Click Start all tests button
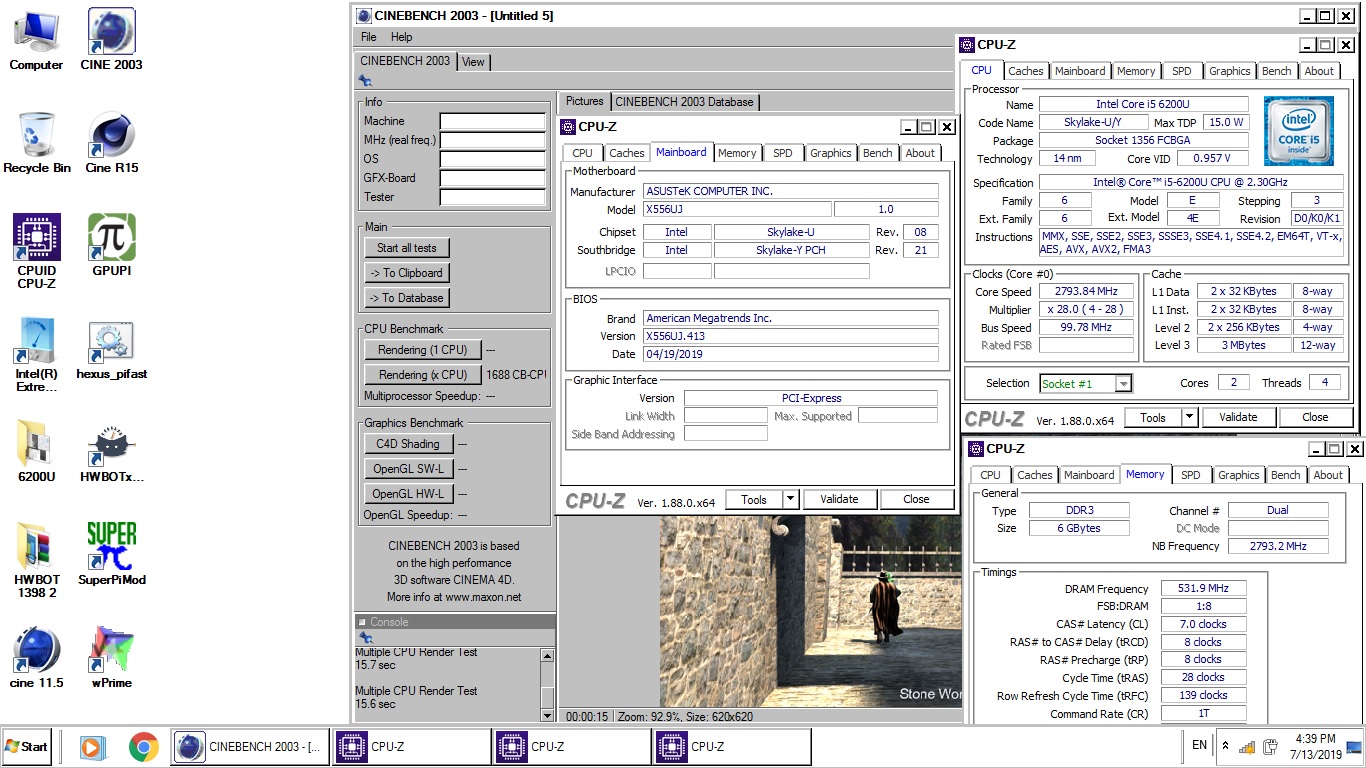1366x768 pixels. 407,248
